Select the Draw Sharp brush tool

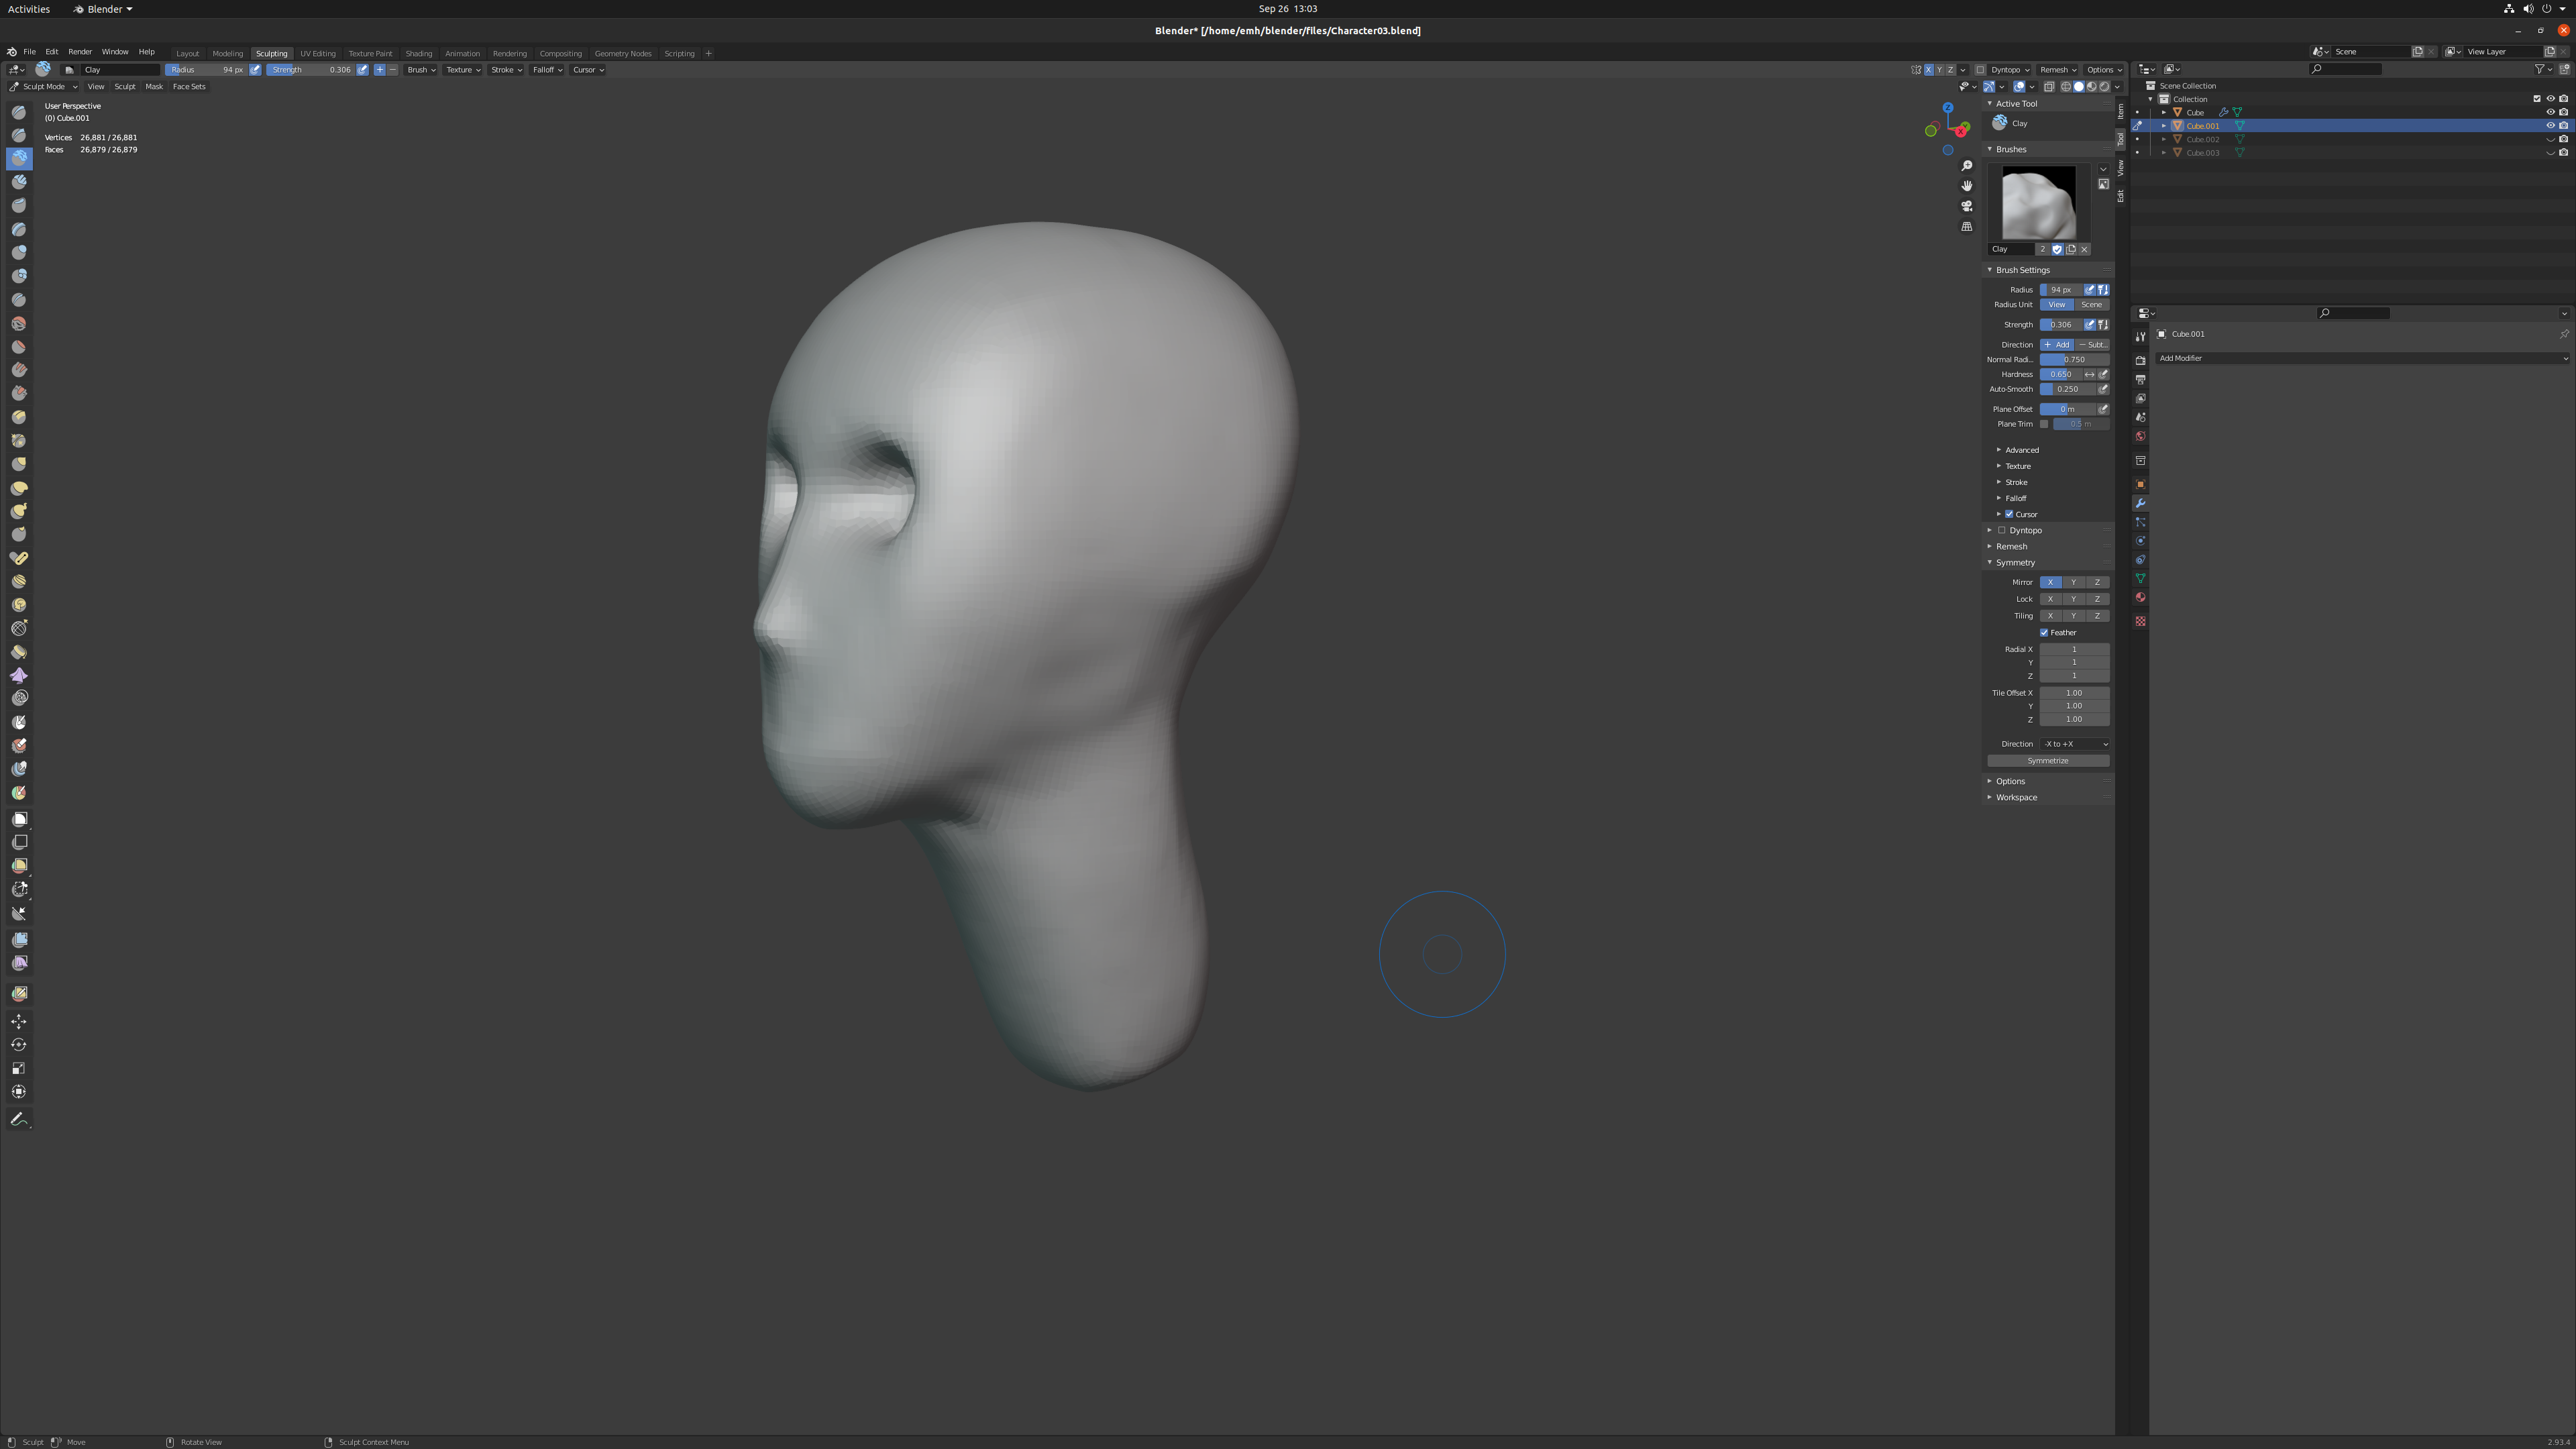[x=19, y=135]
